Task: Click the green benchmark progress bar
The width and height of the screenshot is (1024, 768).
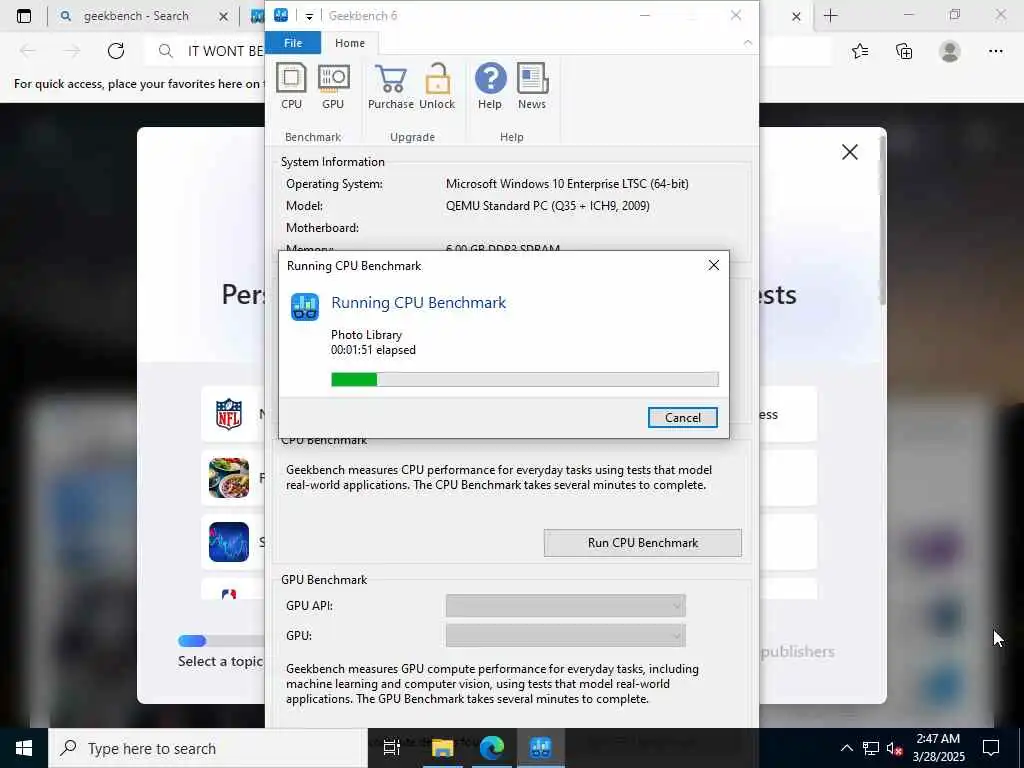Action: (x=524, y=379)
